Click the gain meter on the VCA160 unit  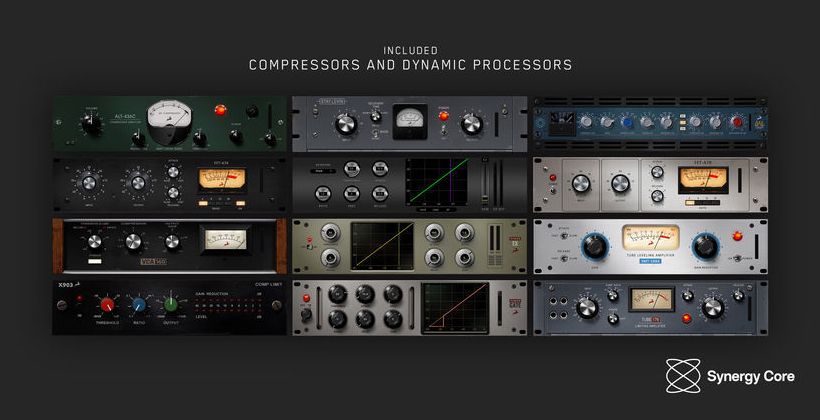pos(226,239)
